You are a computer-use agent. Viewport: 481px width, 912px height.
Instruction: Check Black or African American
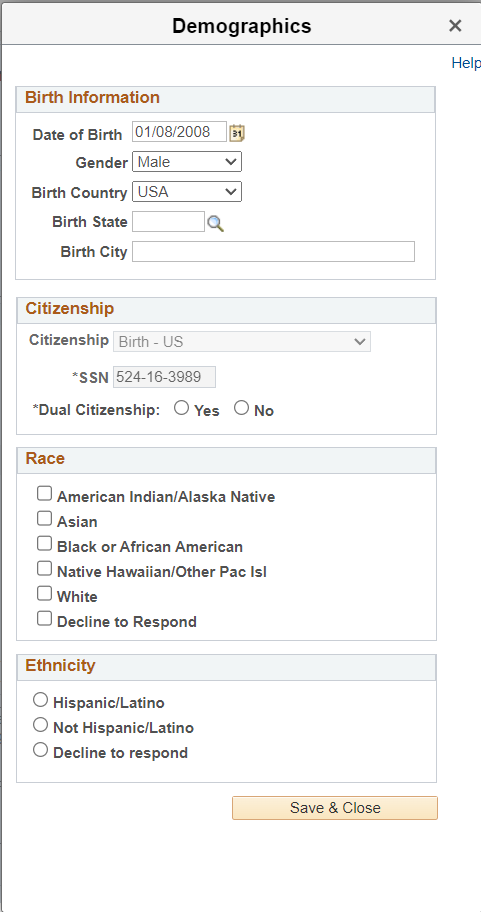click(44, 544)
